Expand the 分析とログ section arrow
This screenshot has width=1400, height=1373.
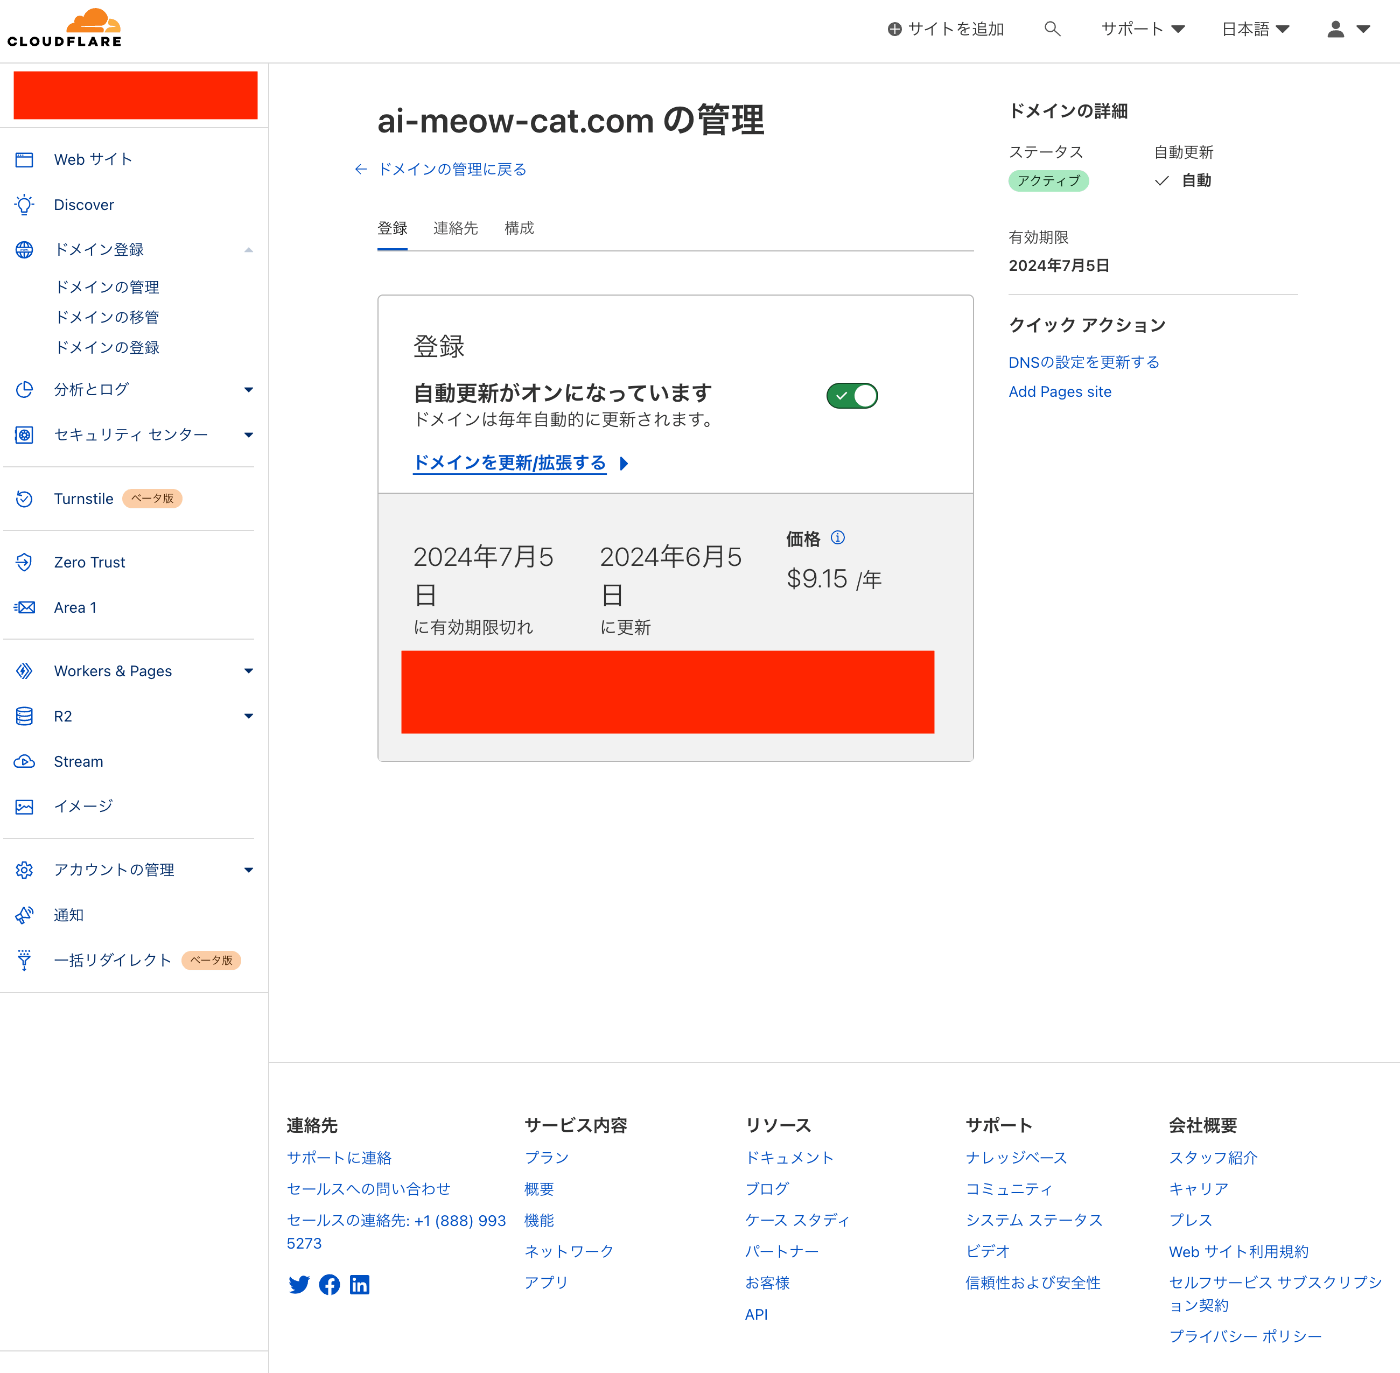click(x=249, y=390)
